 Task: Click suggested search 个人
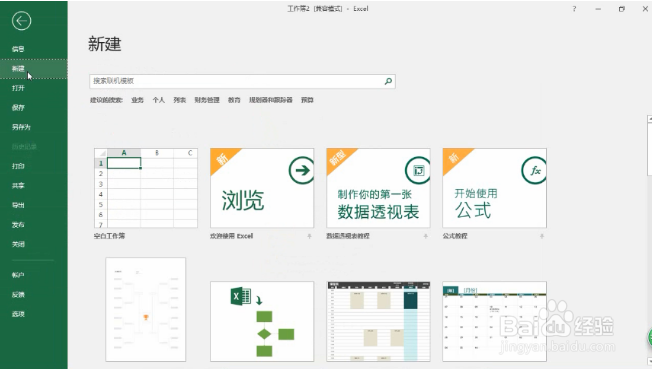tap(158, 100)
